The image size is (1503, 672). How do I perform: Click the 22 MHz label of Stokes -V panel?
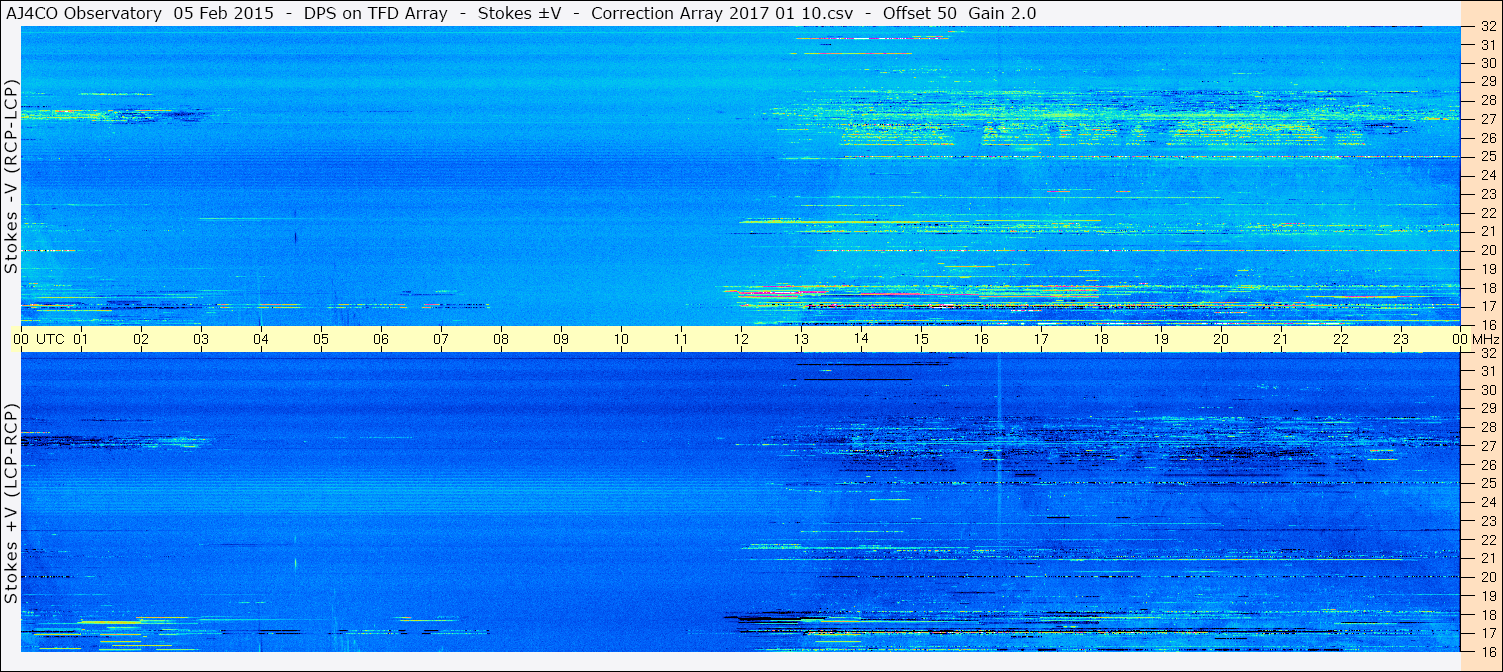click(1488, 213)
